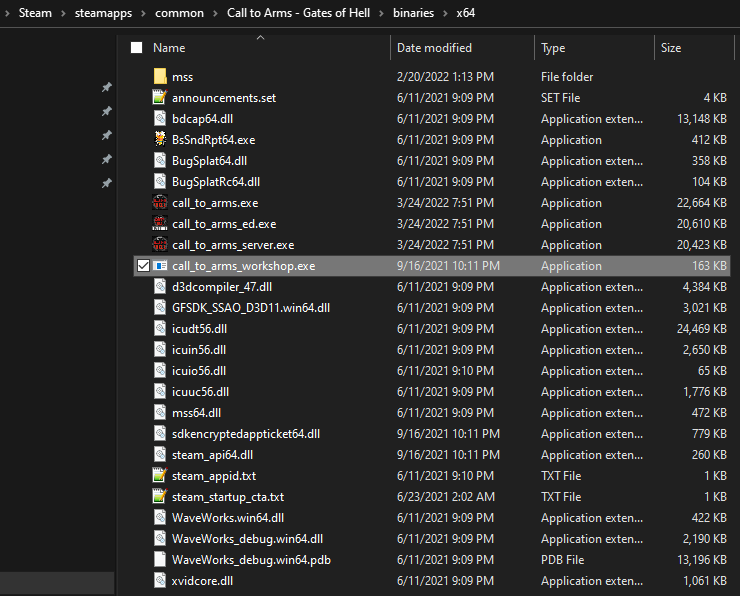Click the BugSplatRc64.dll file icon
Screen dimensions: 740x596
click(x=160, y=181)
